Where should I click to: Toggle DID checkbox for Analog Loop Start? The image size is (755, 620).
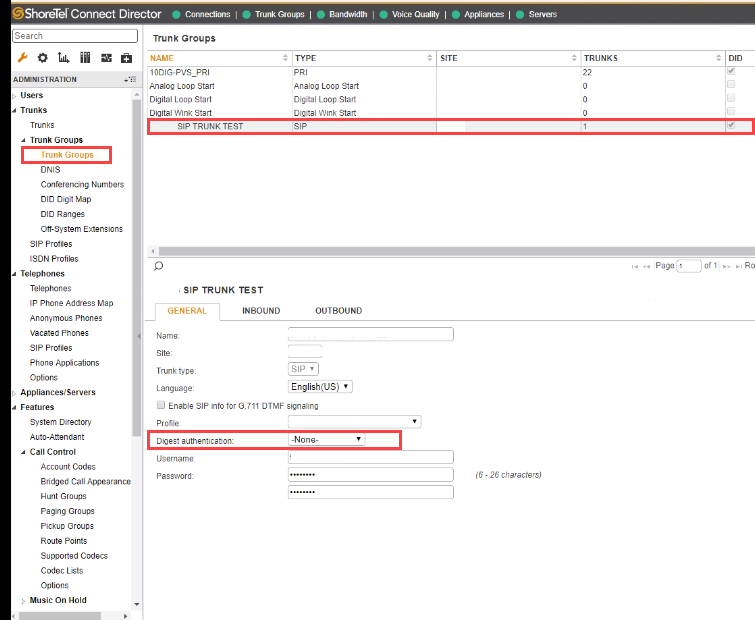(731, 84)
